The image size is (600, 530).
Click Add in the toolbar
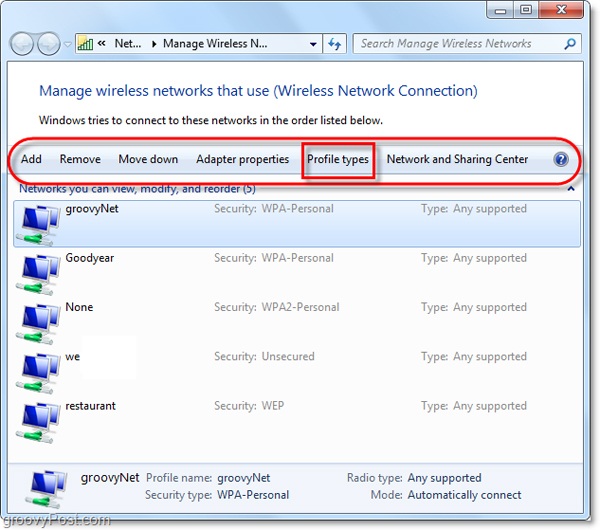(31, 159)
